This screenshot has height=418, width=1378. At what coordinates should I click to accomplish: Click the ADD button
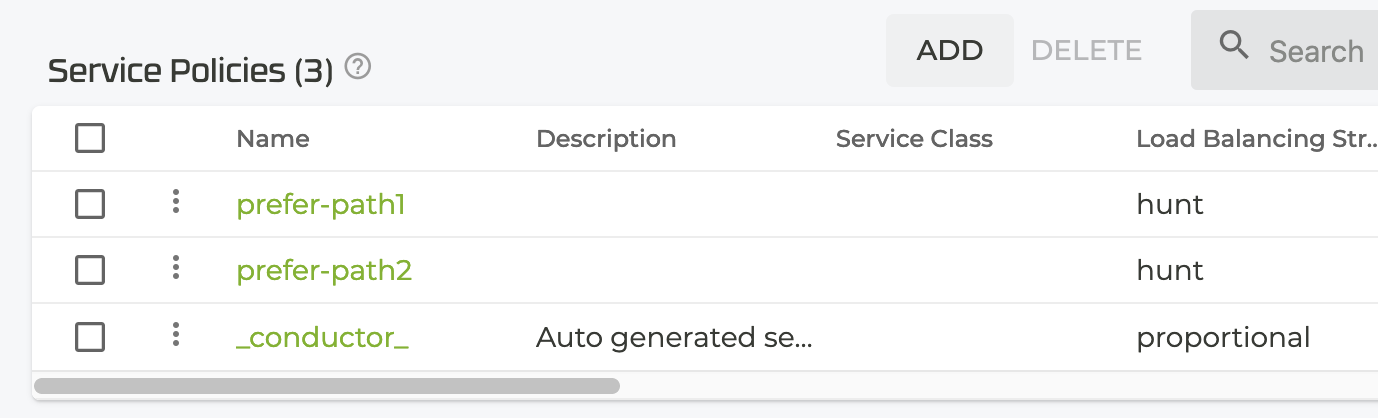(950, 50)
